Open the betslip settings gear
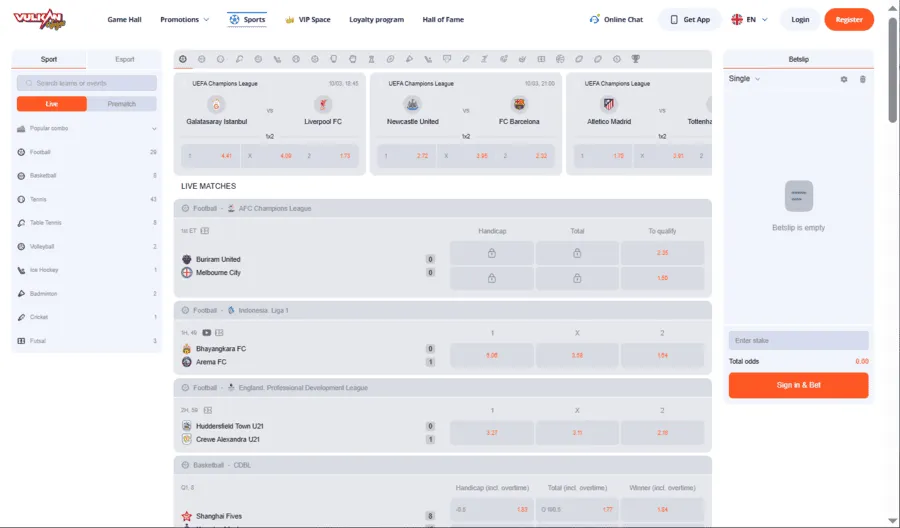The width and height of the screenshot is (900, 528). [x=844, y=79]
